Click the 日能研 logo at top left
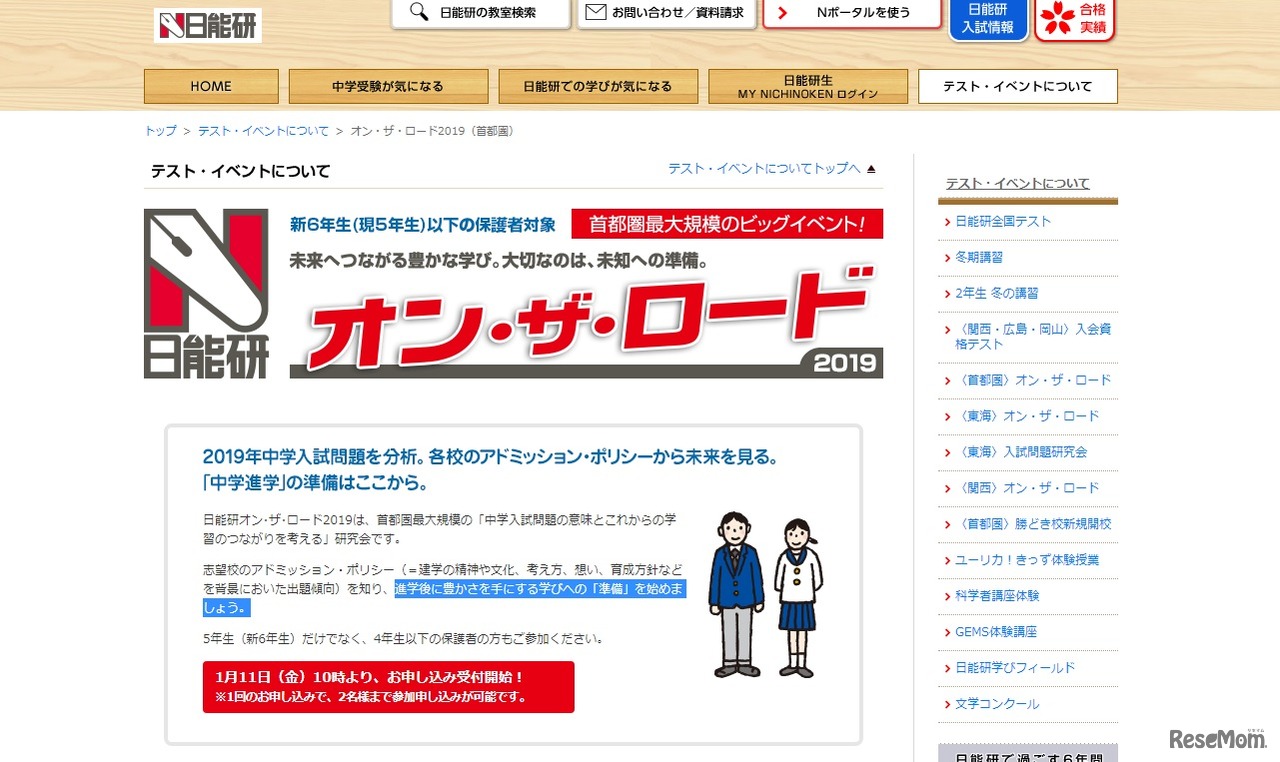The width and height of the screenshot is (1280, 762). pyautogui.click(x=207, y=24)
